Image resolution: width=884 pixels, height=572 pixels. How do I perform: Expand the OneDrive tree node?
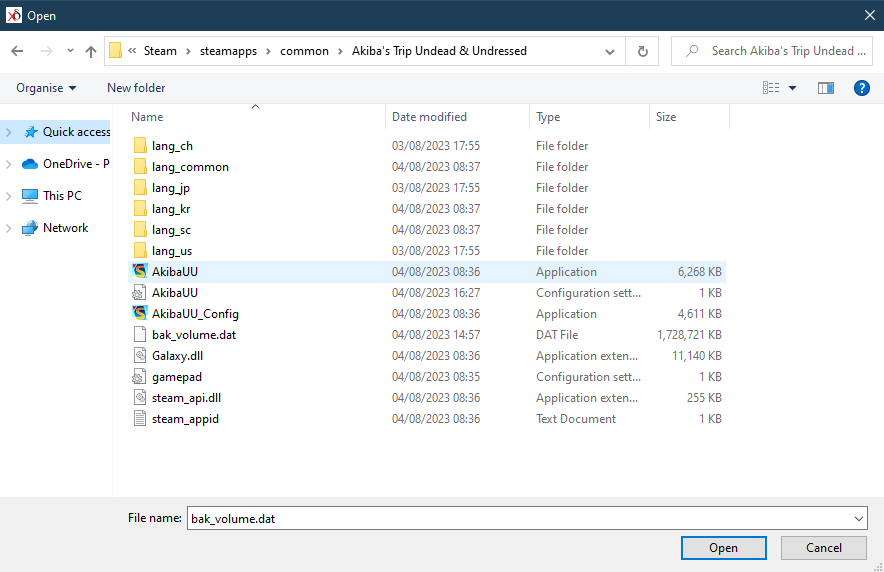[8, 164]
